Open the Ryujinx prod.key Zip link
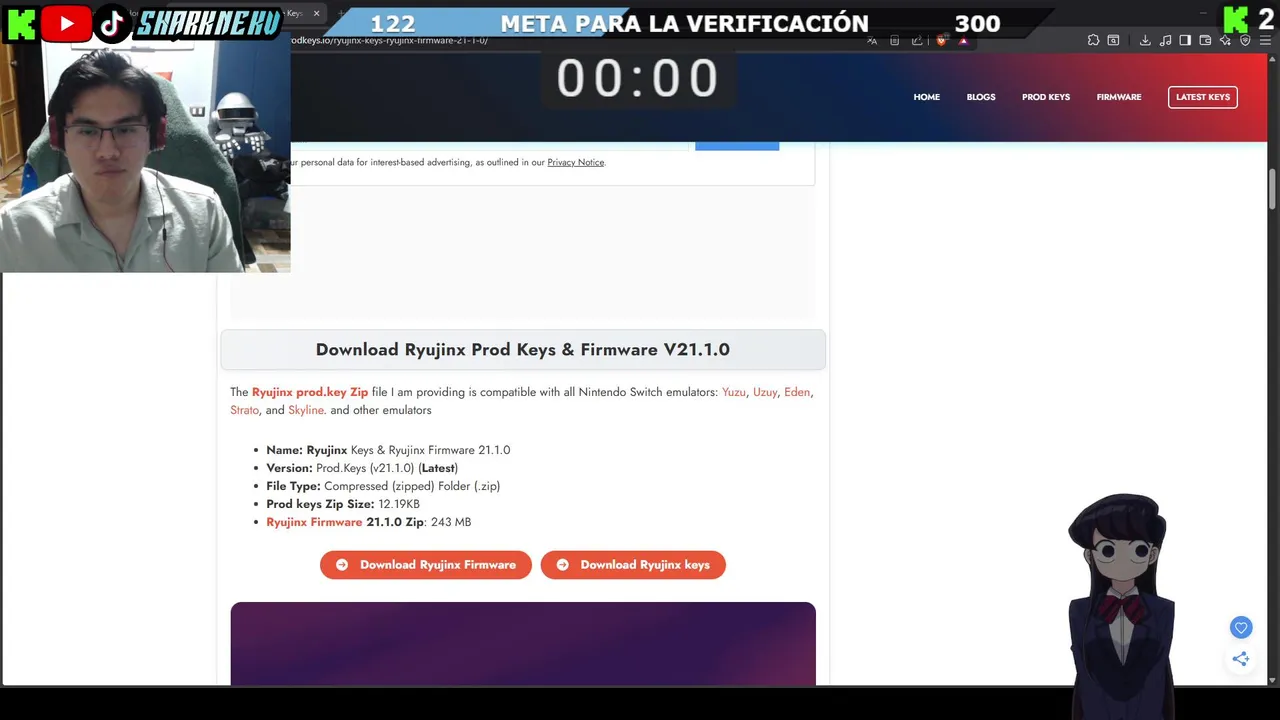1280x720 pixels. [x=310, y=392]
